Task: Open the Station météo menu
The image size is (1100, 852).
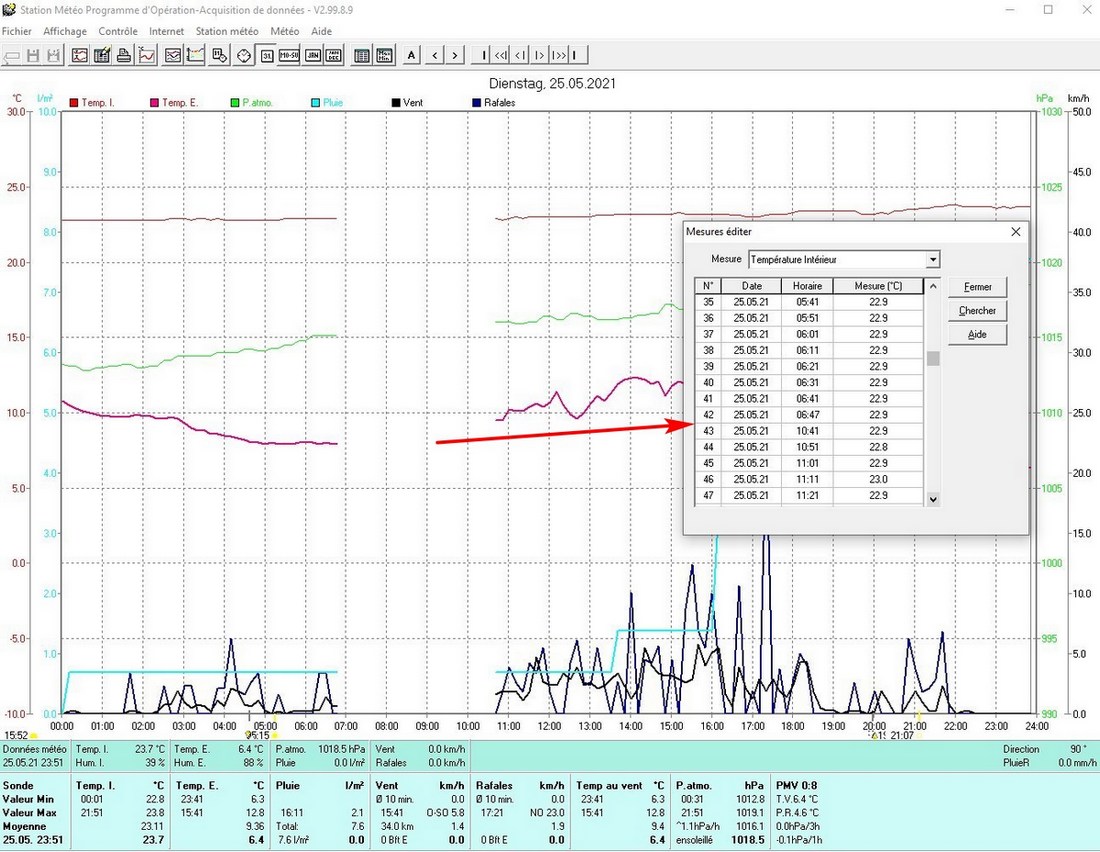Action: 227,32
